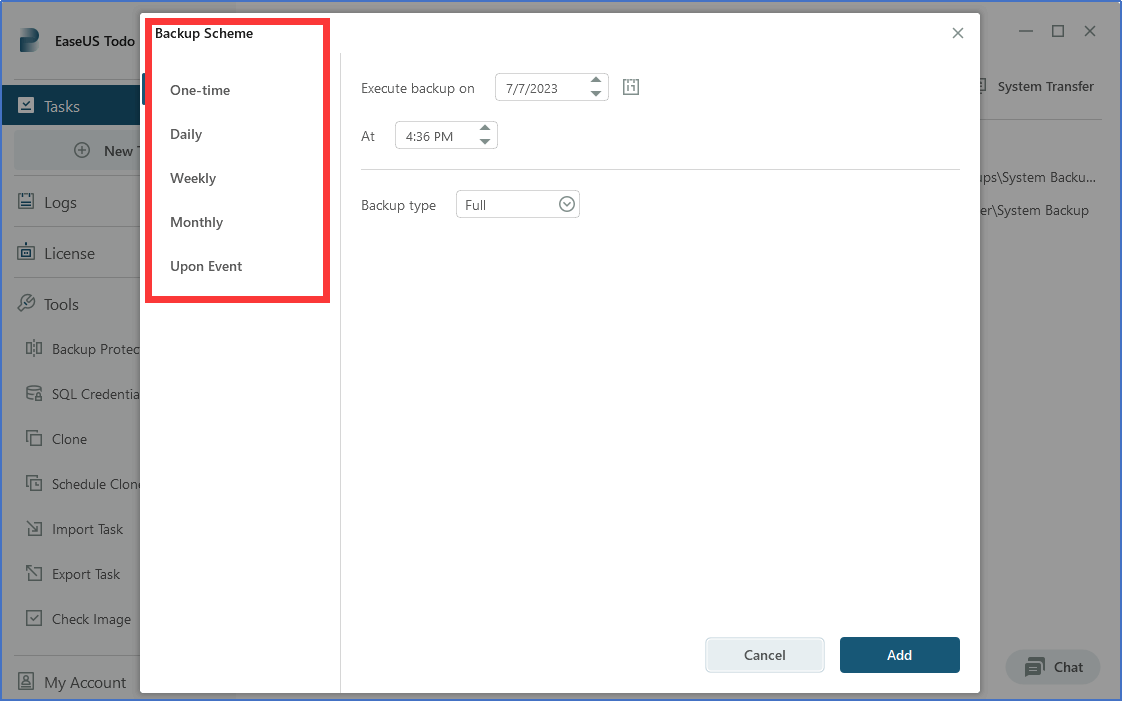Decrease the backup time with down arrow
This screenshot has height=701, width=1123.
(485, 141)
